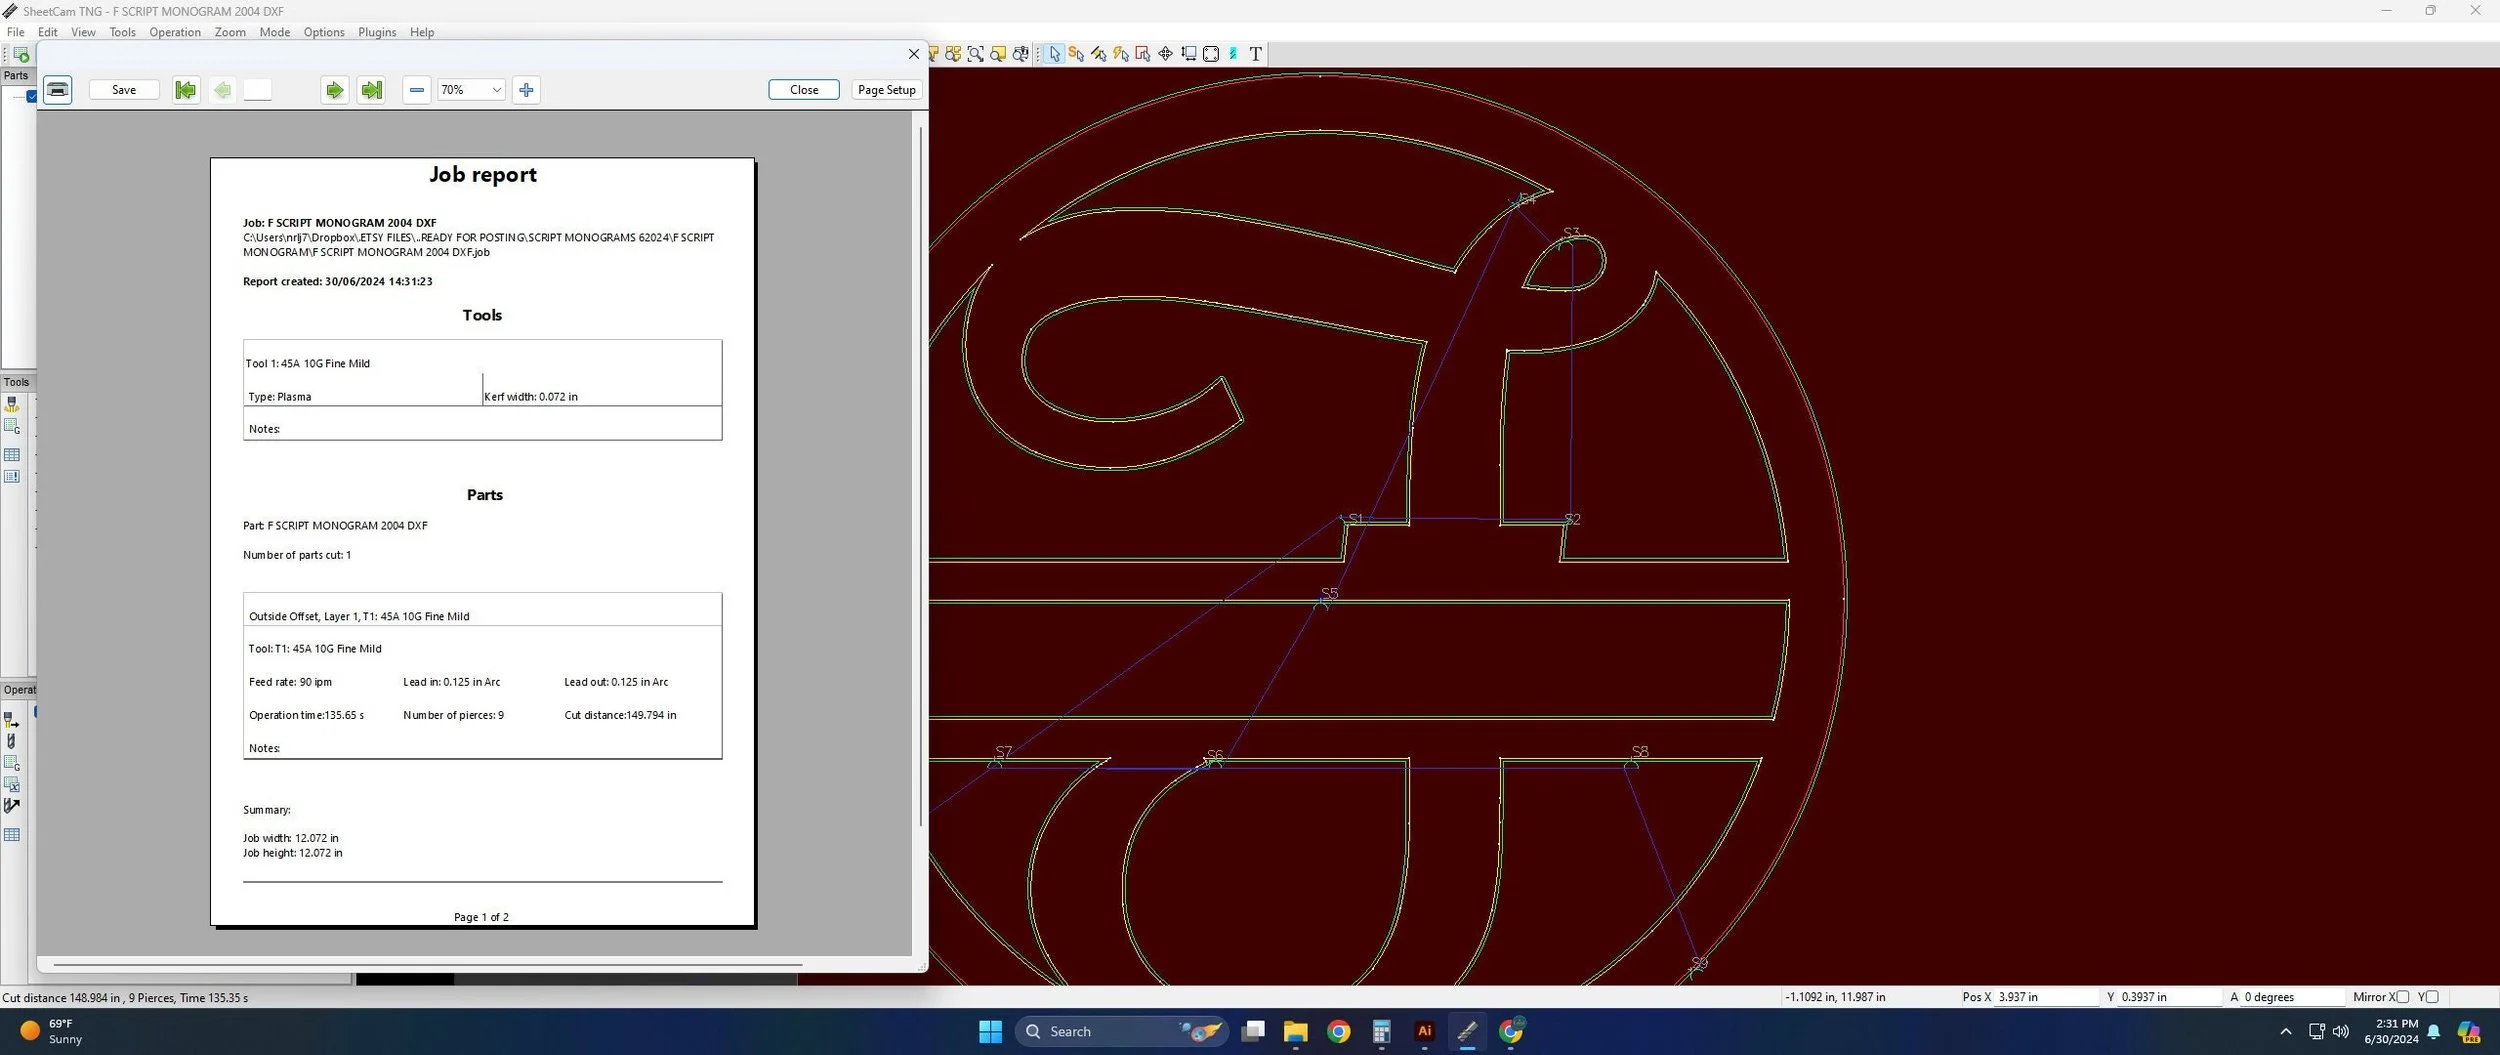Select the resize part tool
Viewport: 2500px width, 1055px height.
(x=1188, y=54)
